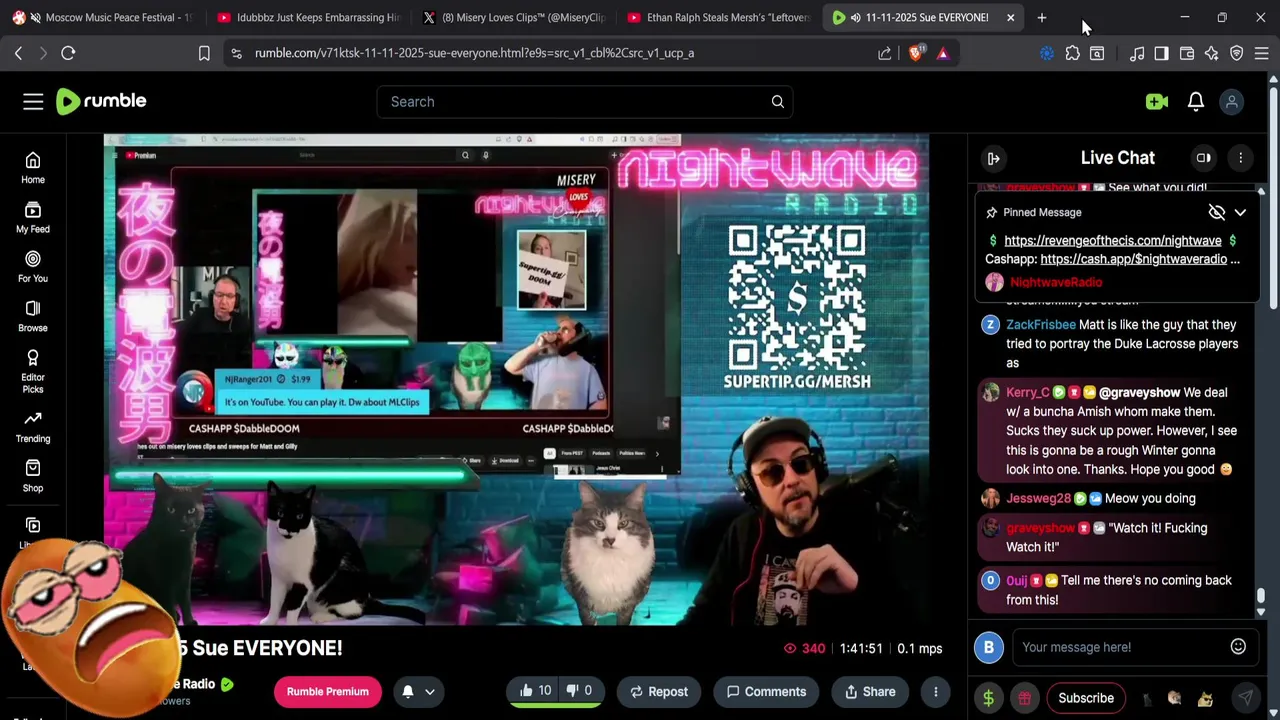Click the send message paper-plane icon
The image size is (1280, 720).
(1245, 698)
